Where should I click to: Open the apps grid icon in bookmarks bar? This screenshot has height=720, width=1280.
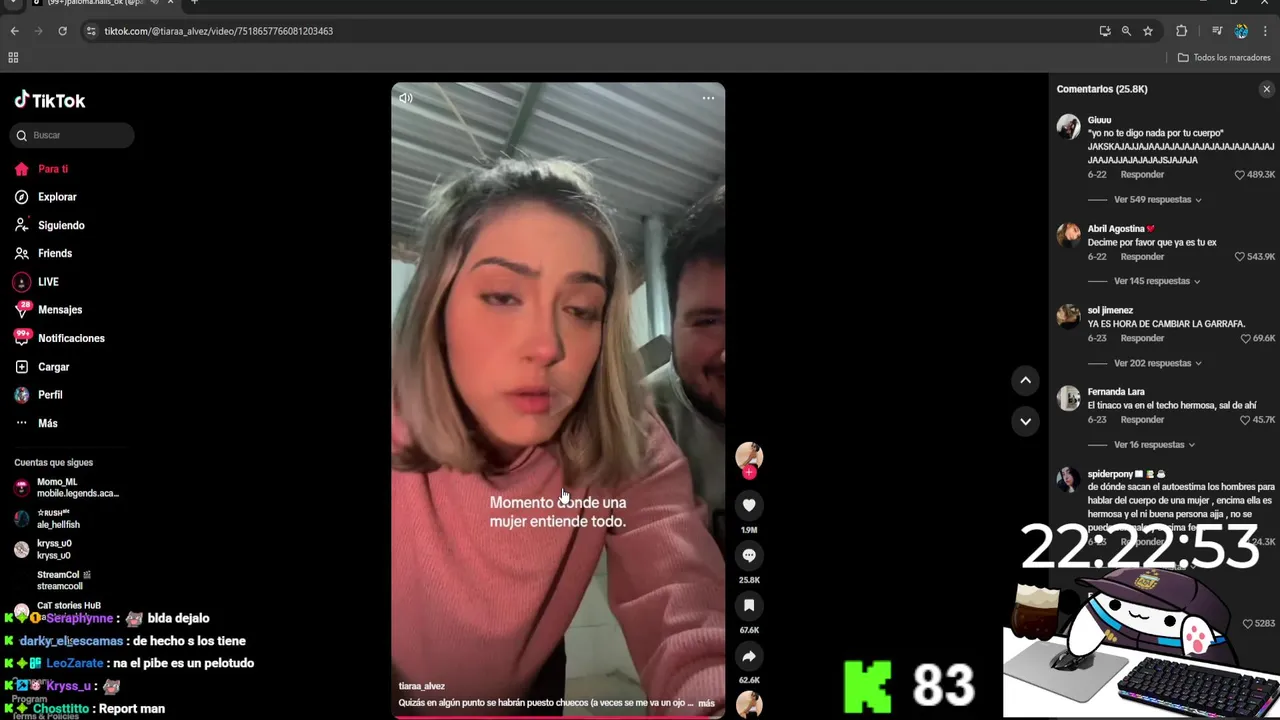tap(13, 58)
